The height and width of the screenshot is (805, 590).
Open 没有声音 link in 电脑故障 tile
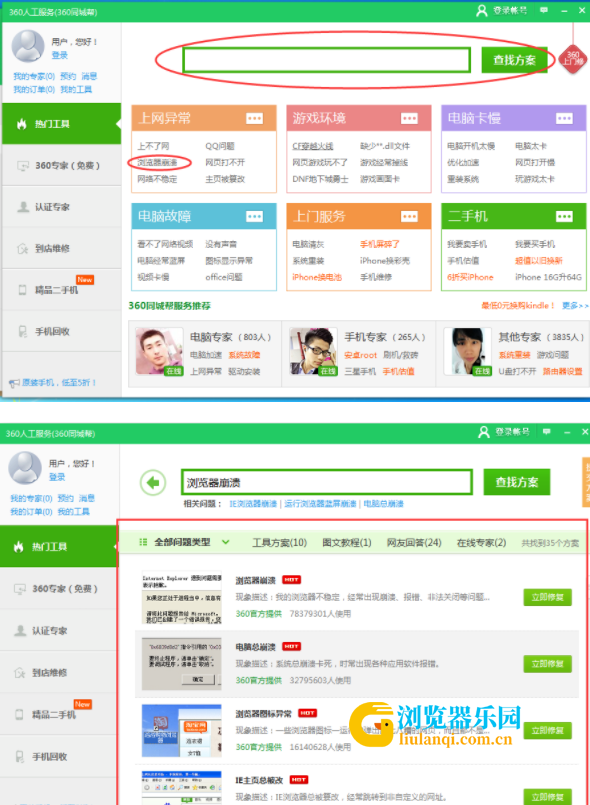click(221, 244)
